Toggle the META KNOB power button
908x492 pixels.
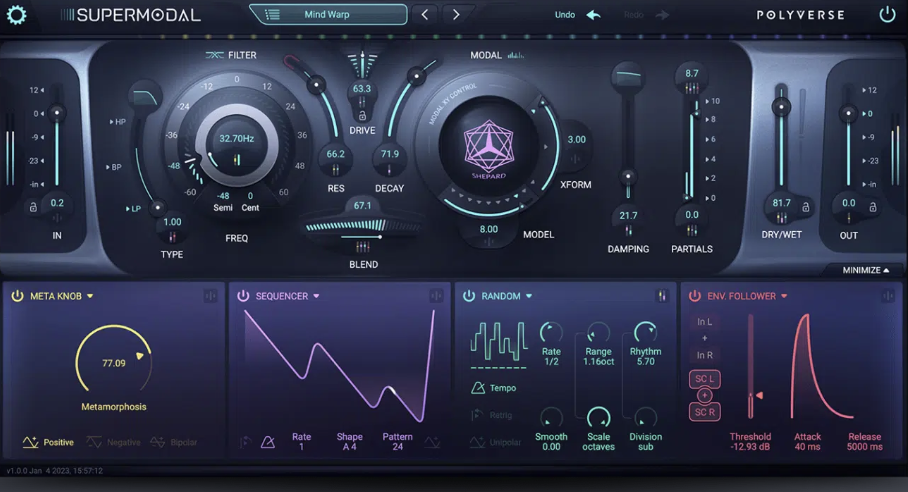point(17,296)
